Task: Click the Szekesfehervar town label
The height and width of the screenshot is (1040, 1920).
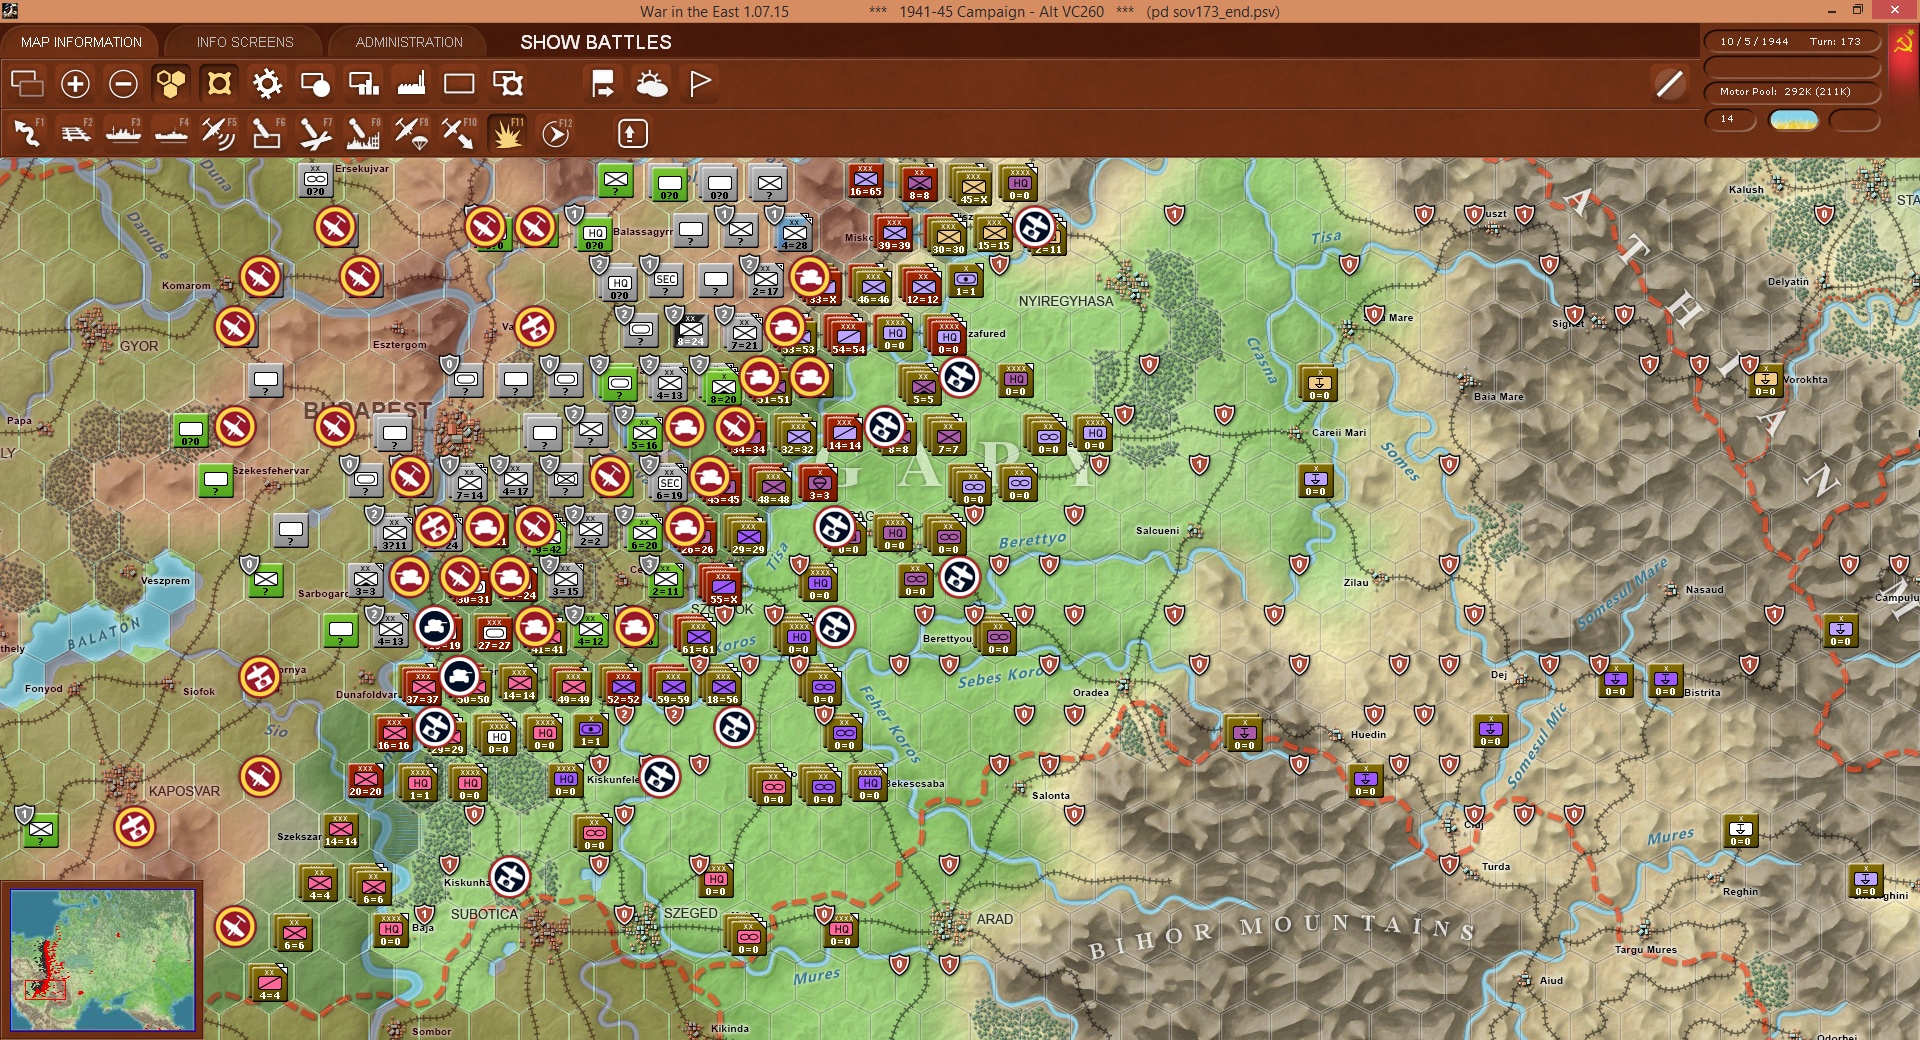Action: point(271,470)
